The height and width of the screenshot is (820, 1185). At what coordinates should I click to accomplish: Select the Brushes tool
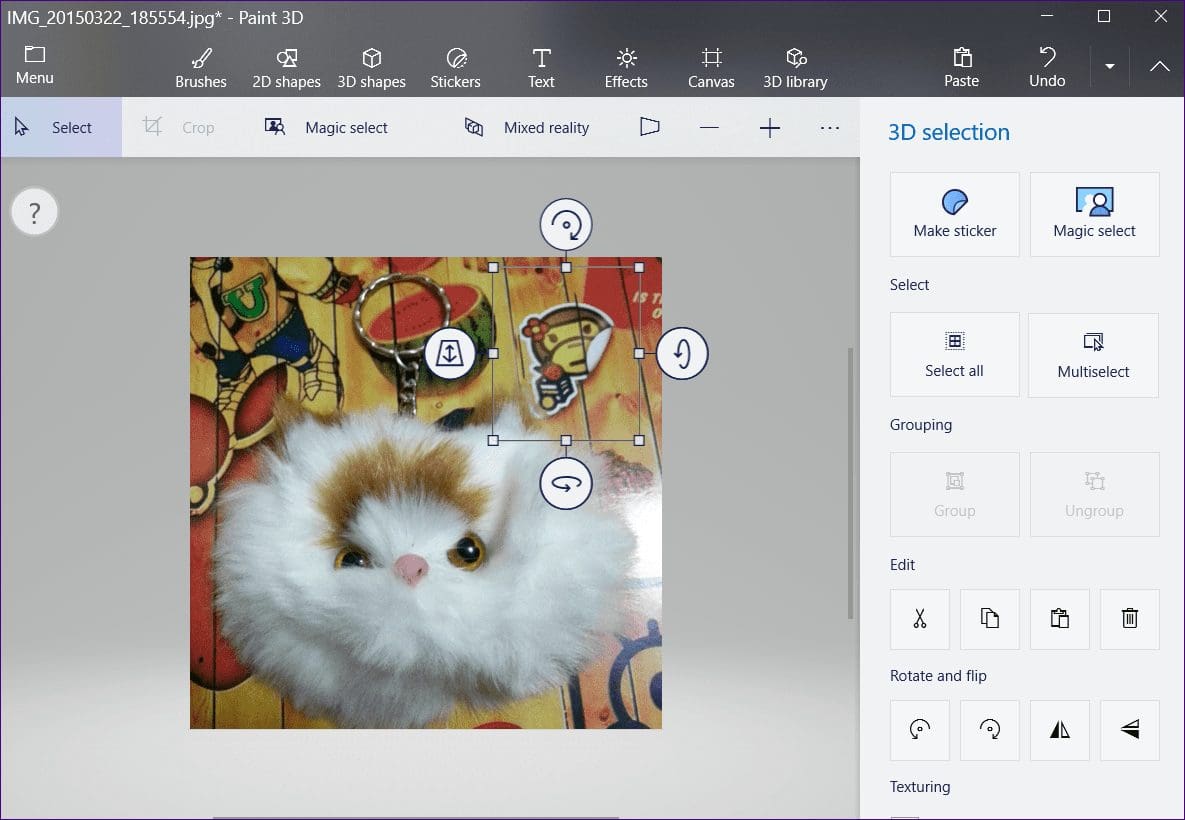click(x=201, y=68)
